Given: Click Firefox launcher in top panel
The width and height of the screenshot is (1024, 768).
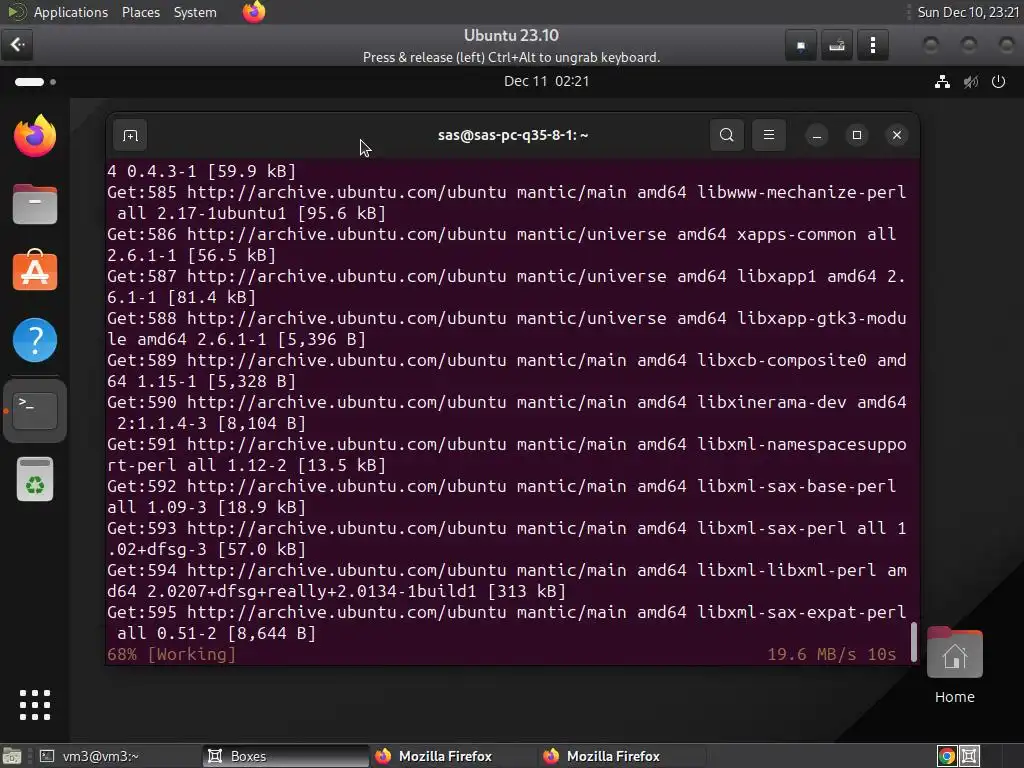Looking at the screenshot, I should coord(254,12).
